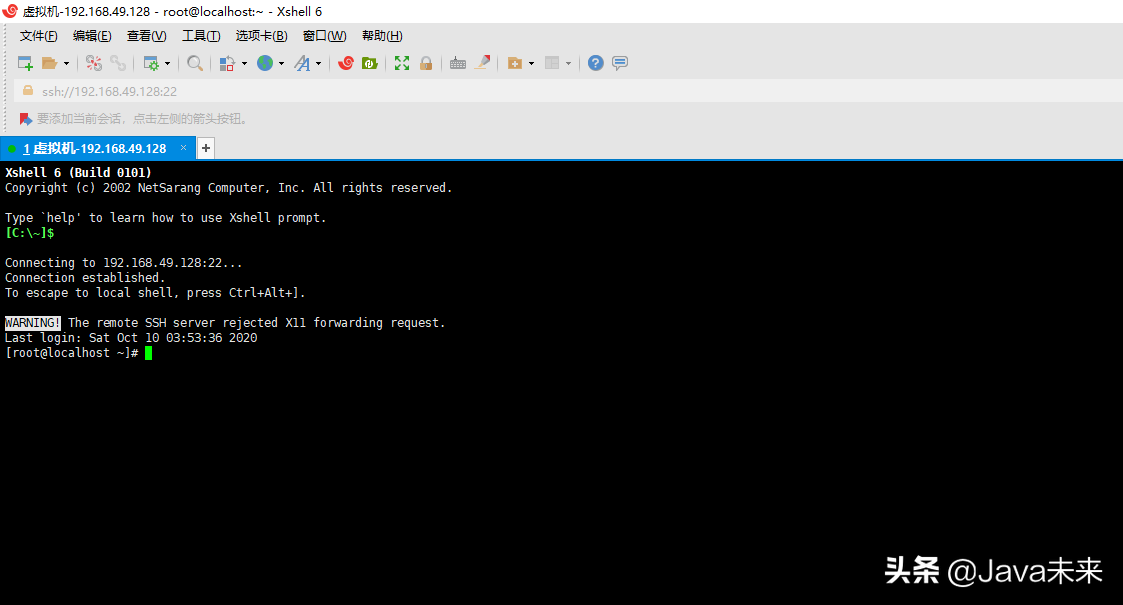1123x605 pixels.
Task: Open the 窗口(W) menu
Action: pyautogui.click(x=324, y=36)
